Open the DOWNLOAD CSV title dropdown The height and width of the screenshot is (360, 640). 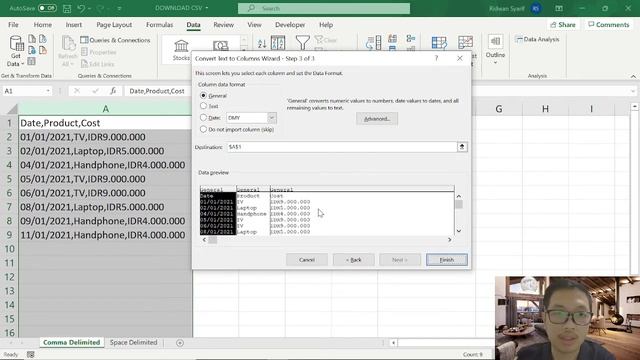(207, 8)
